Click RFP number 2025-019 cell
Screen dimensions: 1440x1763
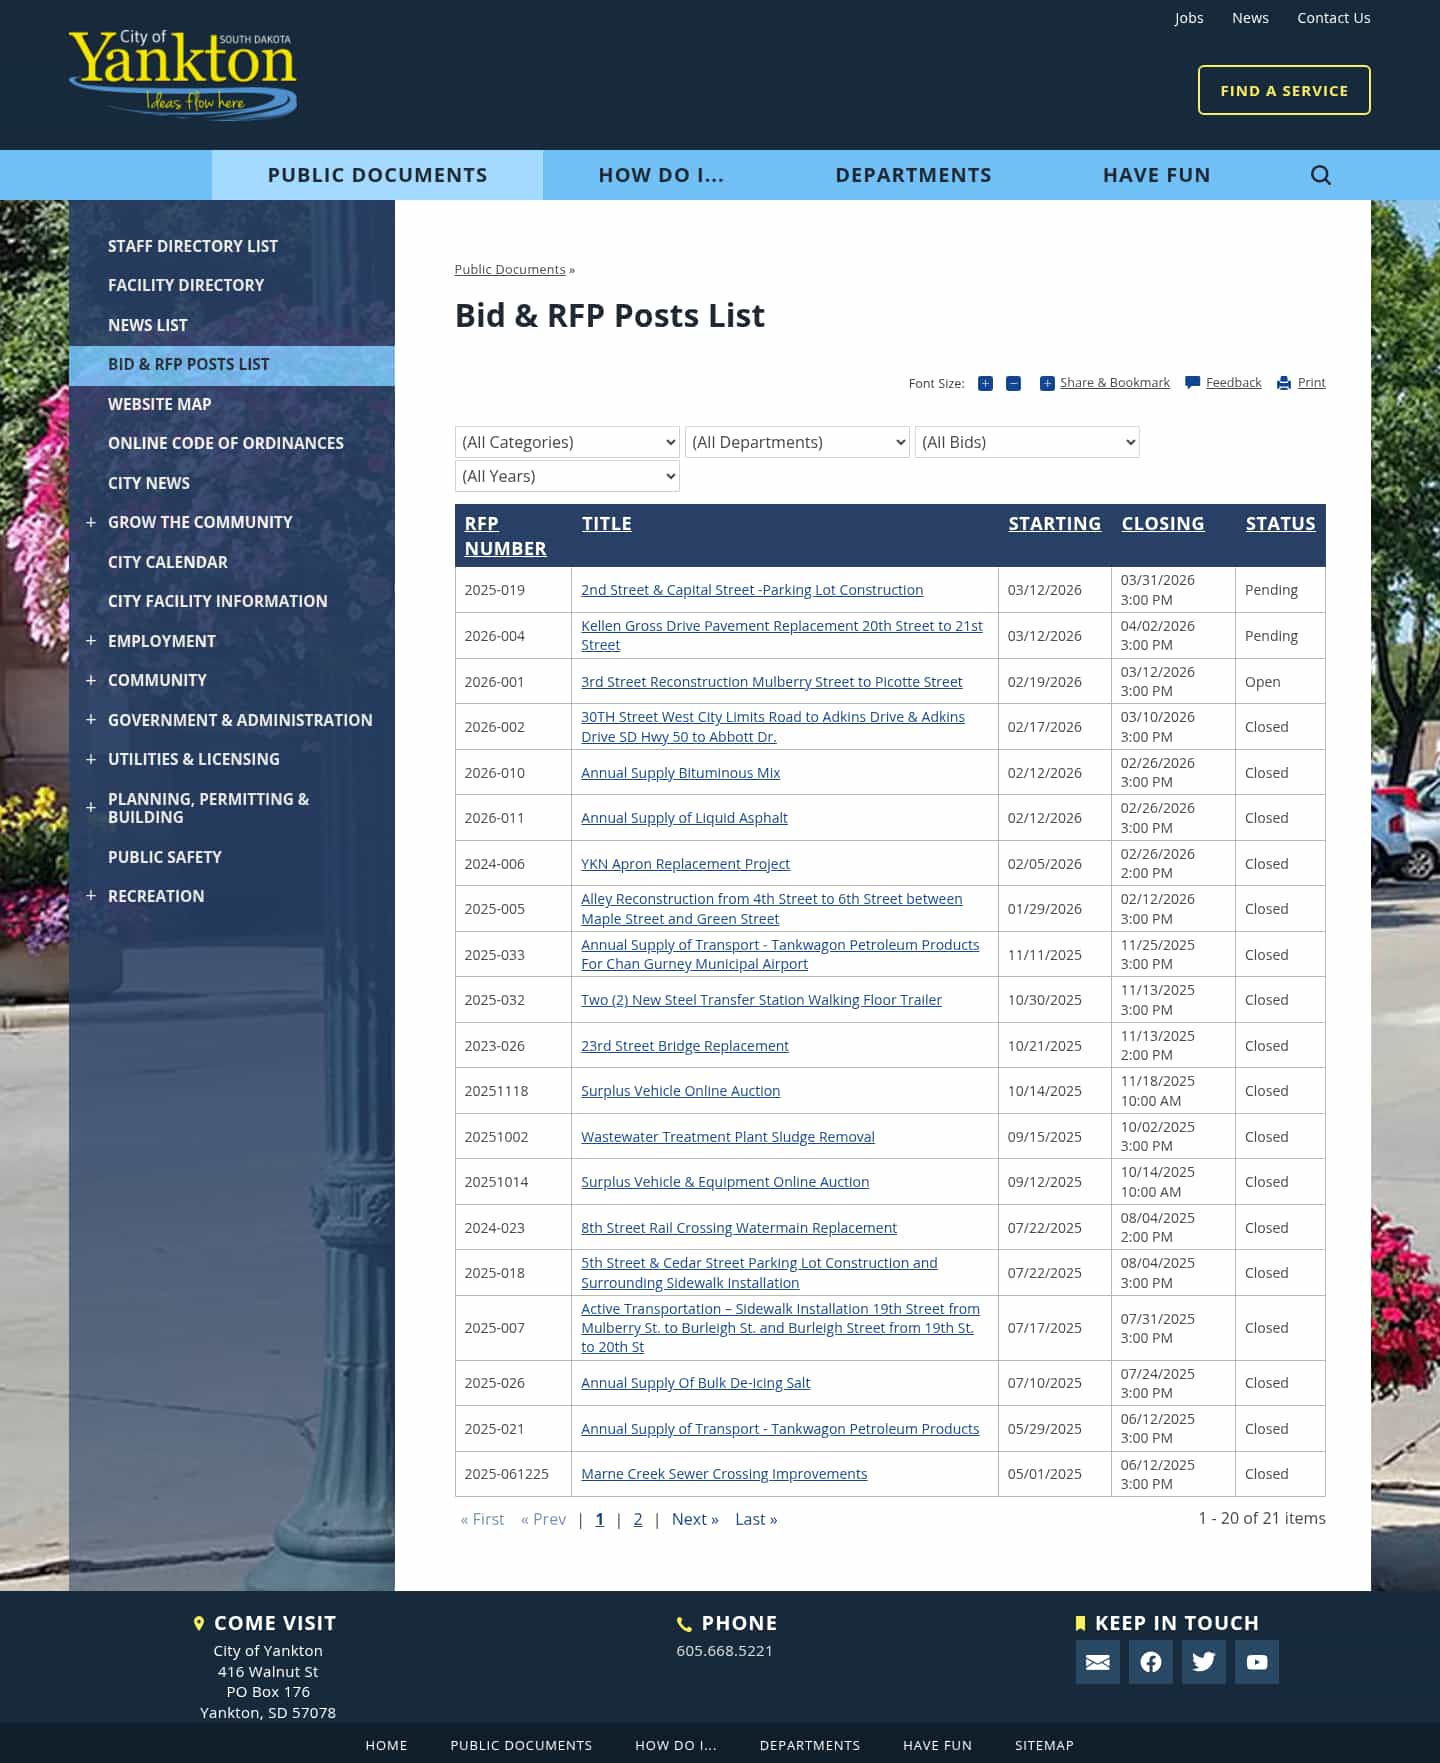tap(513, 590)
